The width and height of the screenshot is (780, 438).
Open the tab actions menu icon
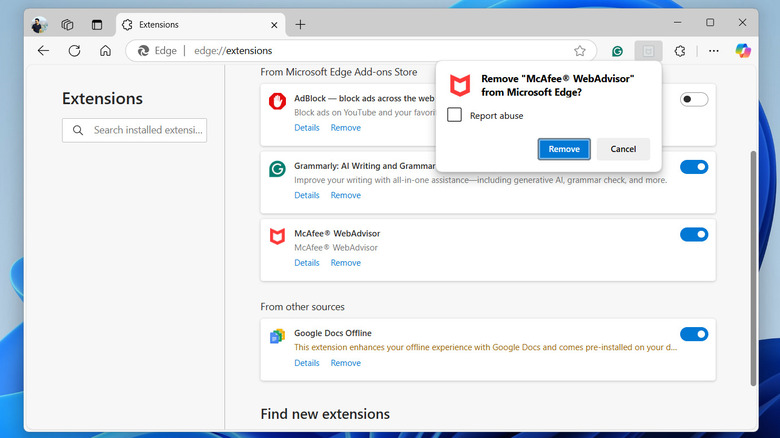click(97, 24)
